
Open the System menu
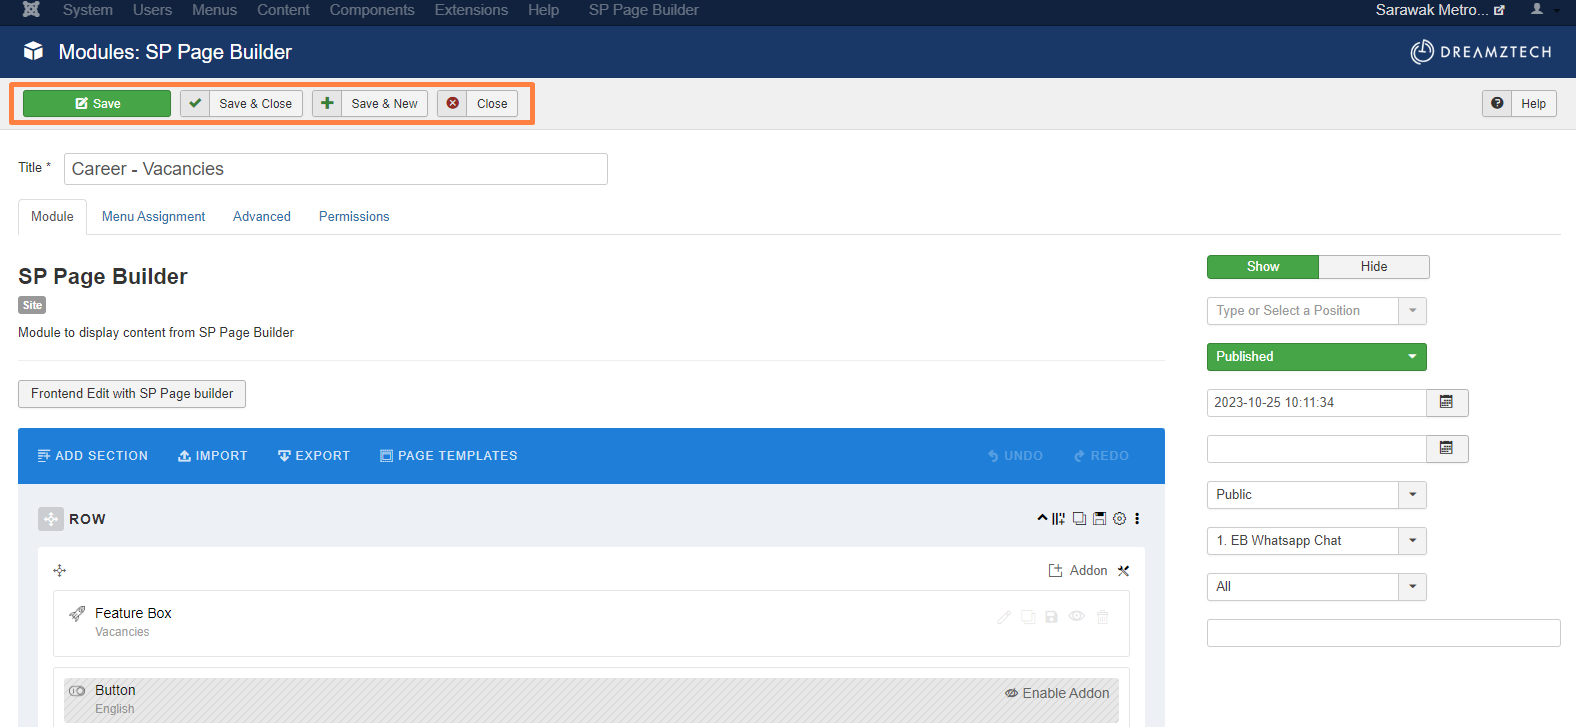(x=88, y=10)
